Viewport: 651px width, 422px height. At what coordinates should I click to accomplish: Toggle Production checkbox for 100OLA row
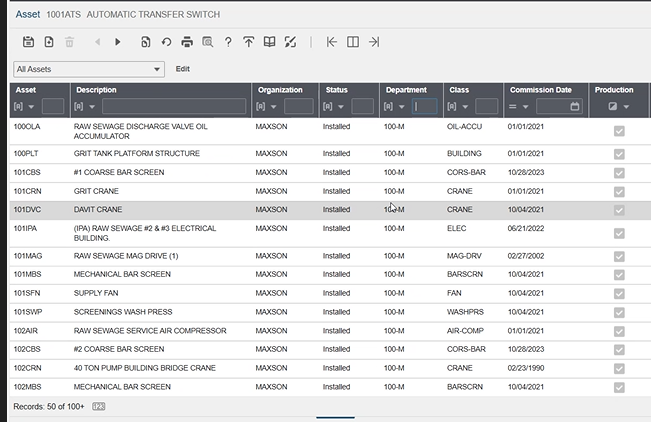coord(619,131)
